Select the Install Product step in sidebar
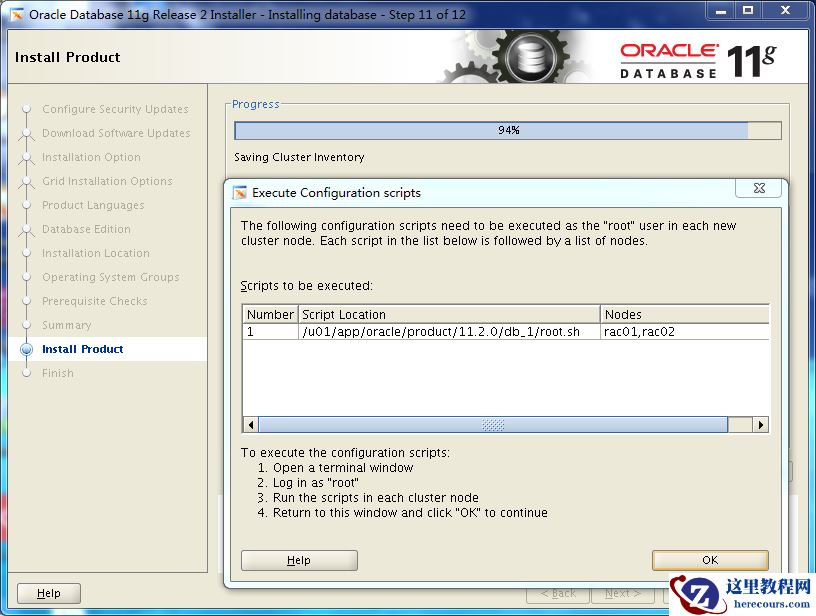The image size is (816, 616). [x=83, y=349]
